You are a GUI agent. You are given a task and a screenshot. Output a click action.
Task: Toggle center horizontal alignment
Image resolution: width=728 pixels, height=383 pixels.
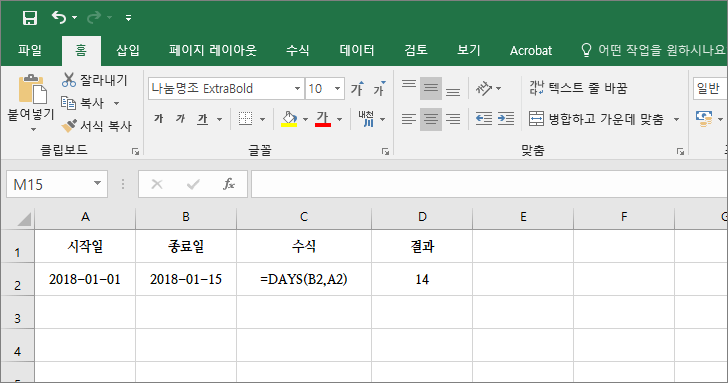(x=431, y=119)
